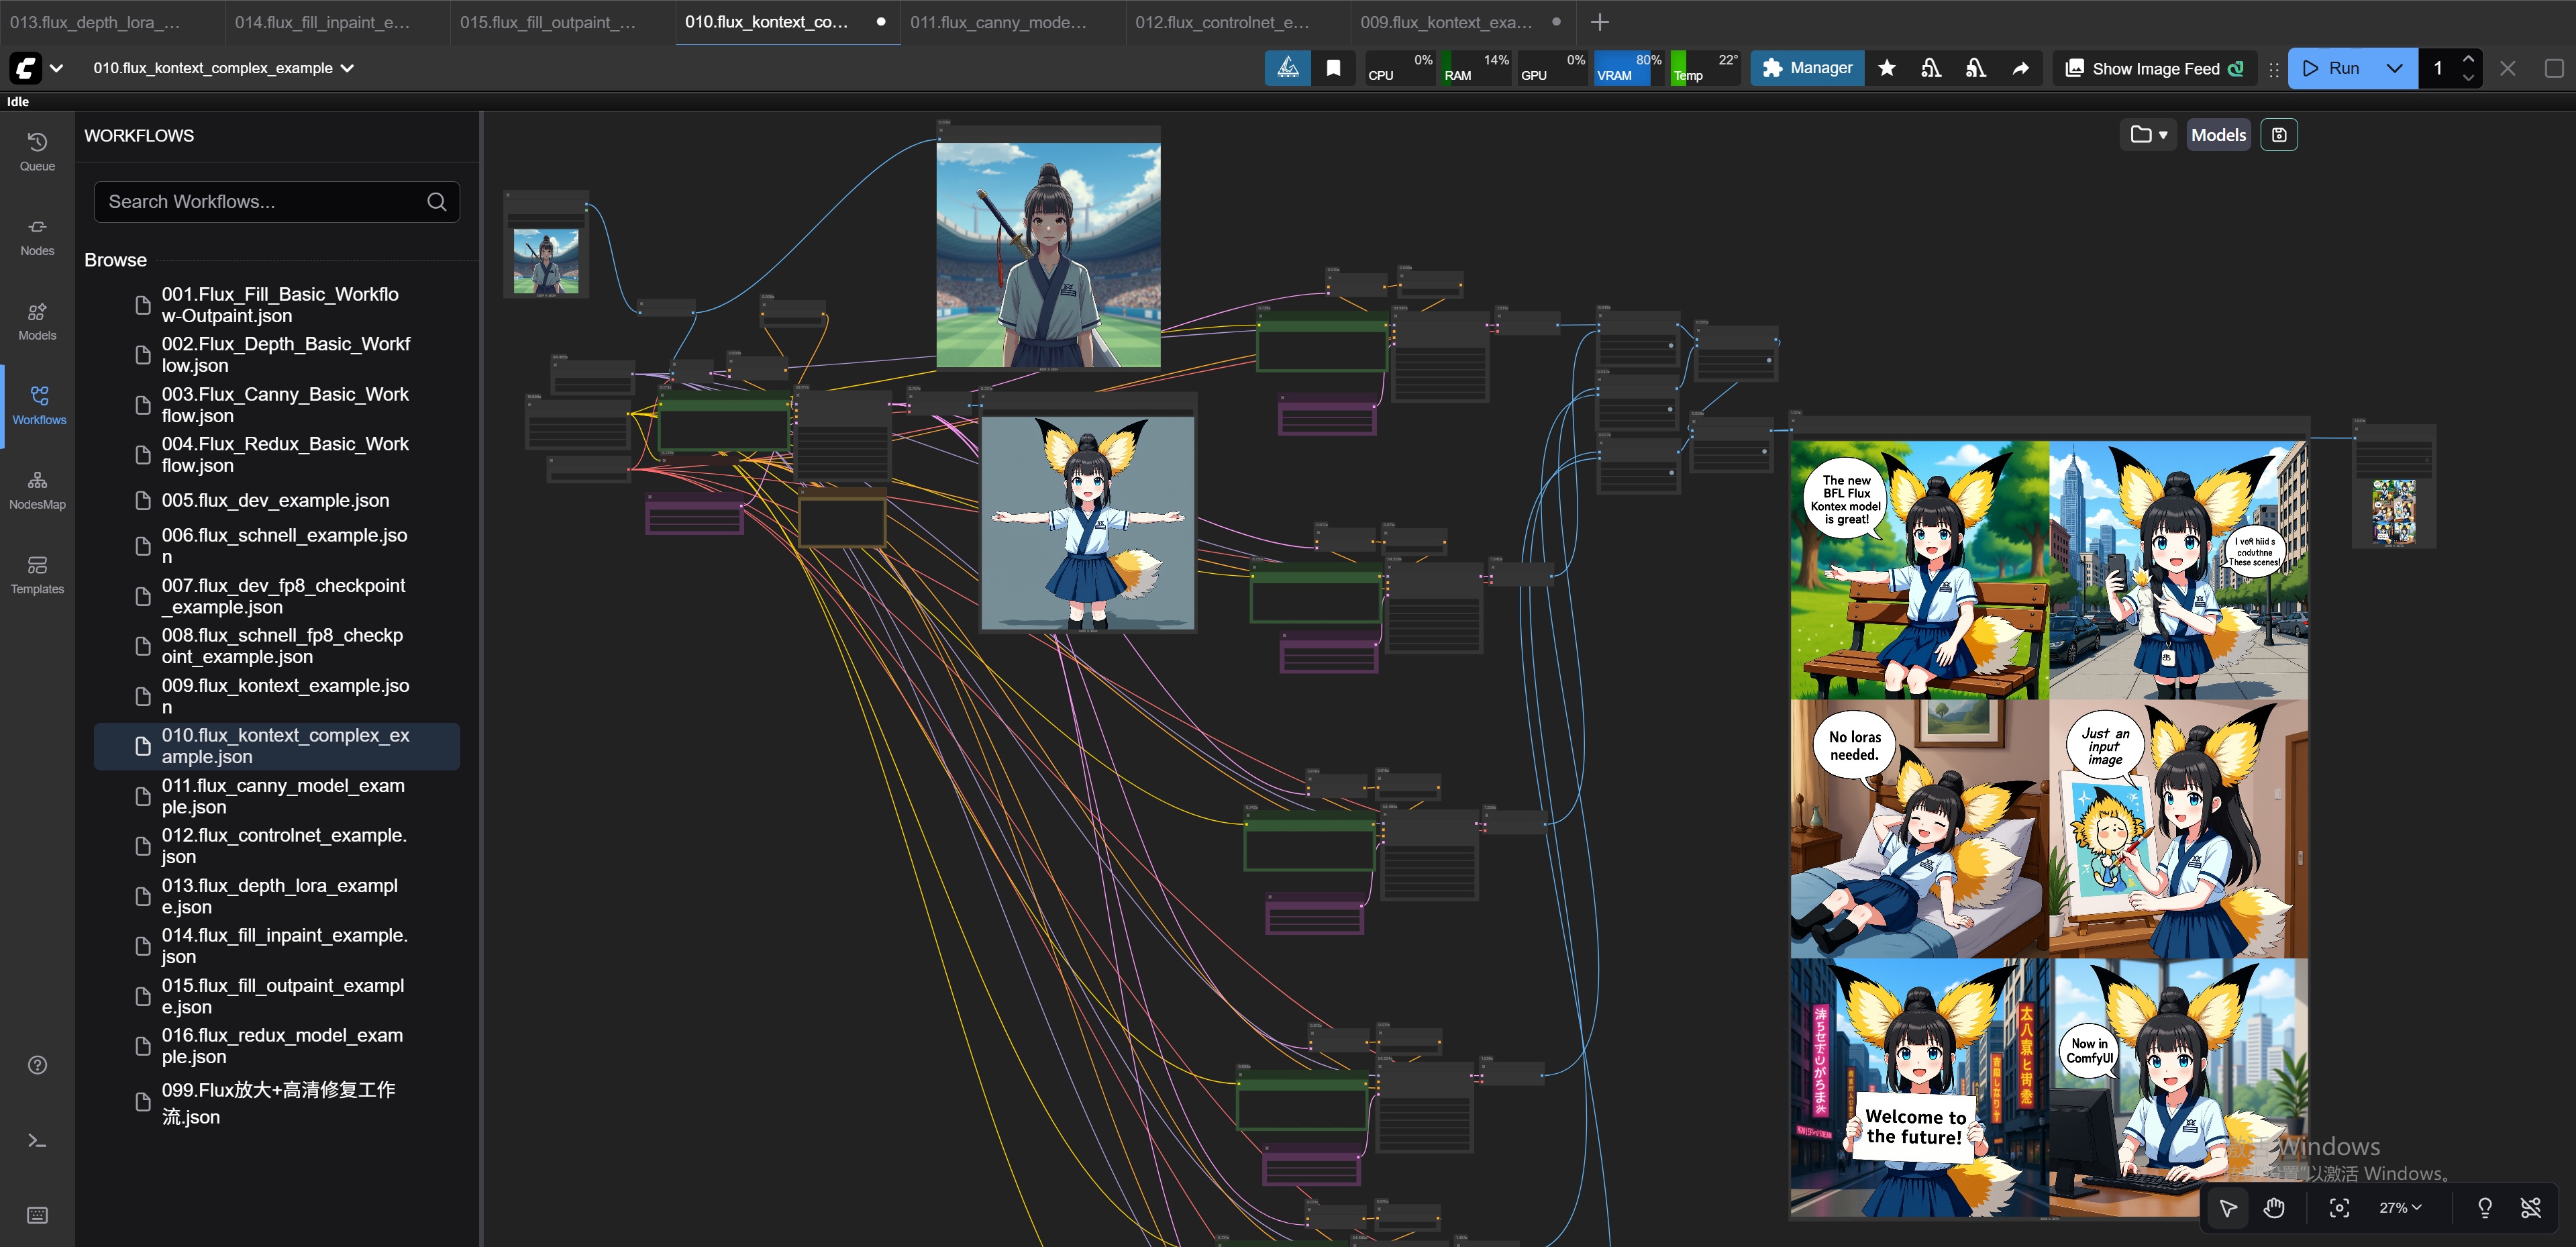Click the fit view focus icon
This screenshot has height=1247, width=2576.
(x=2339, y=1208)
